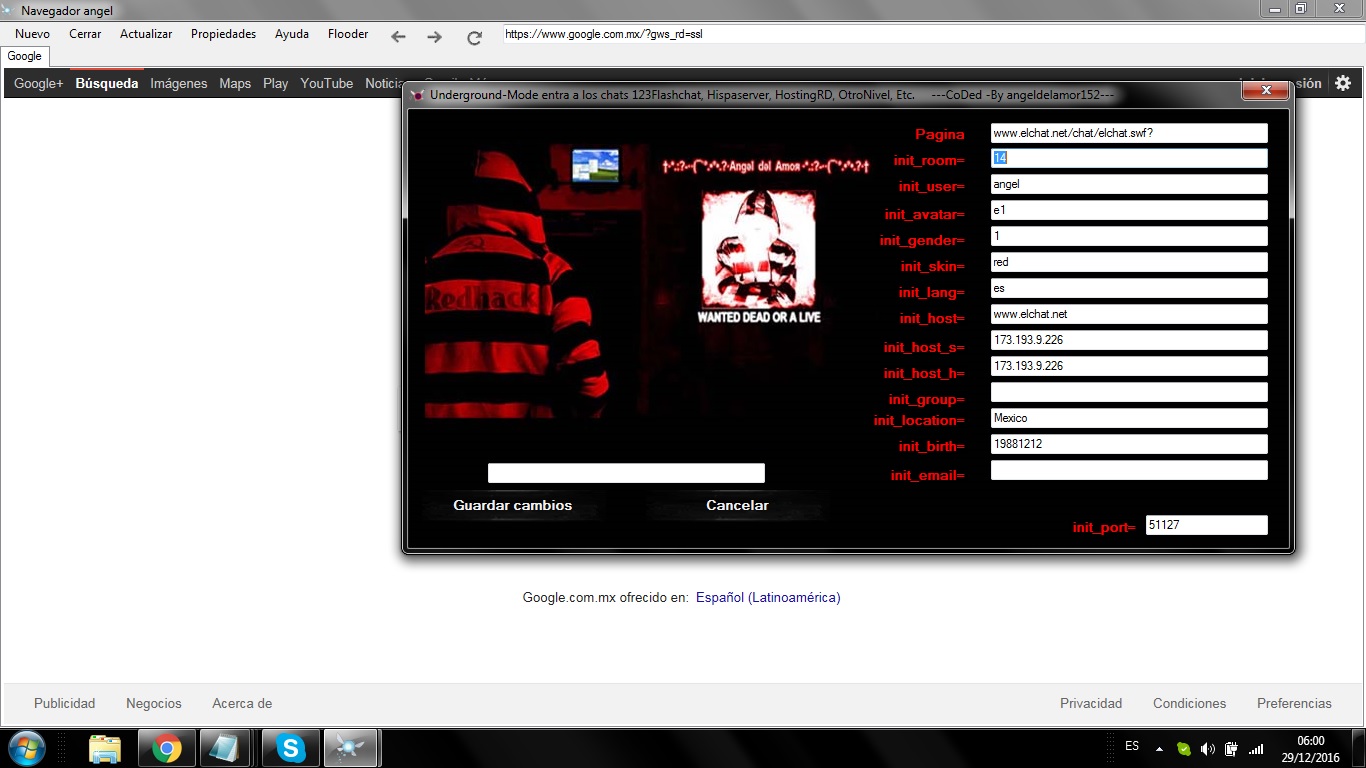Select the Navegador angel taskbar icon

pyautogui.click(x=351, y=748)
